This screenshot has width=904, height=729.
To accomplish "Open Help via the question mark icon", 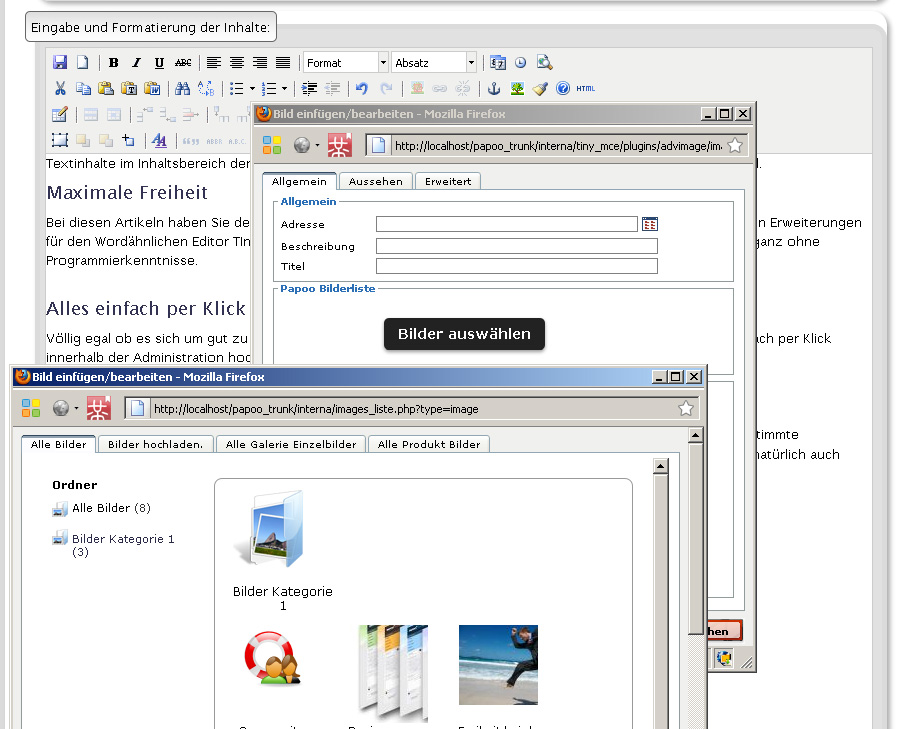I will click(x=563, y=89).
